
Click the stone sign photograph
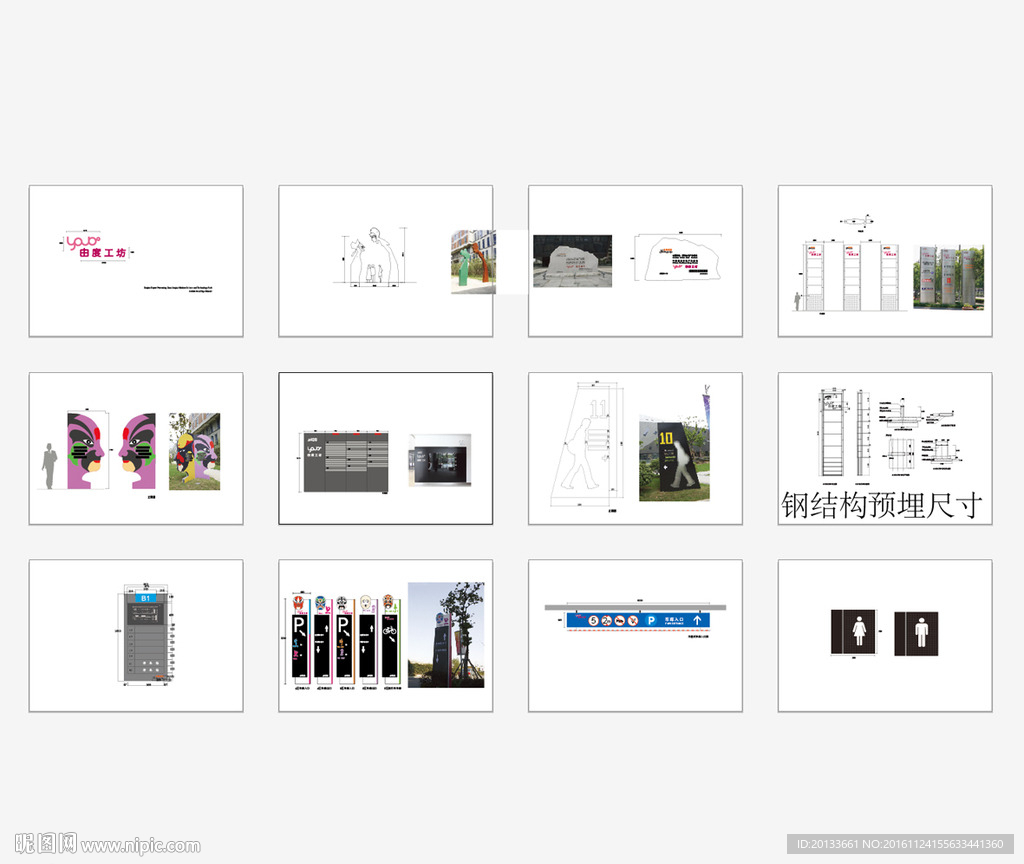(573, 261)
